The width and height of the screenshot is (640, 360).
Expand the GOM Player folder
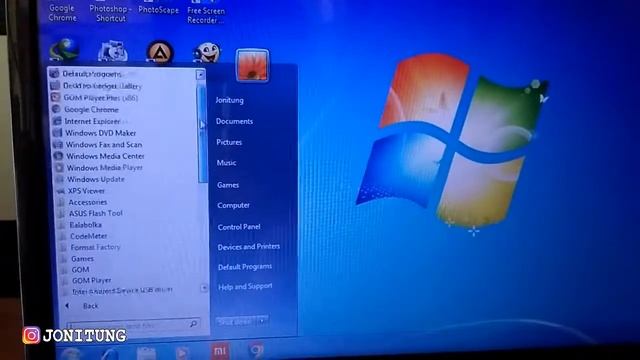point(91,280)
